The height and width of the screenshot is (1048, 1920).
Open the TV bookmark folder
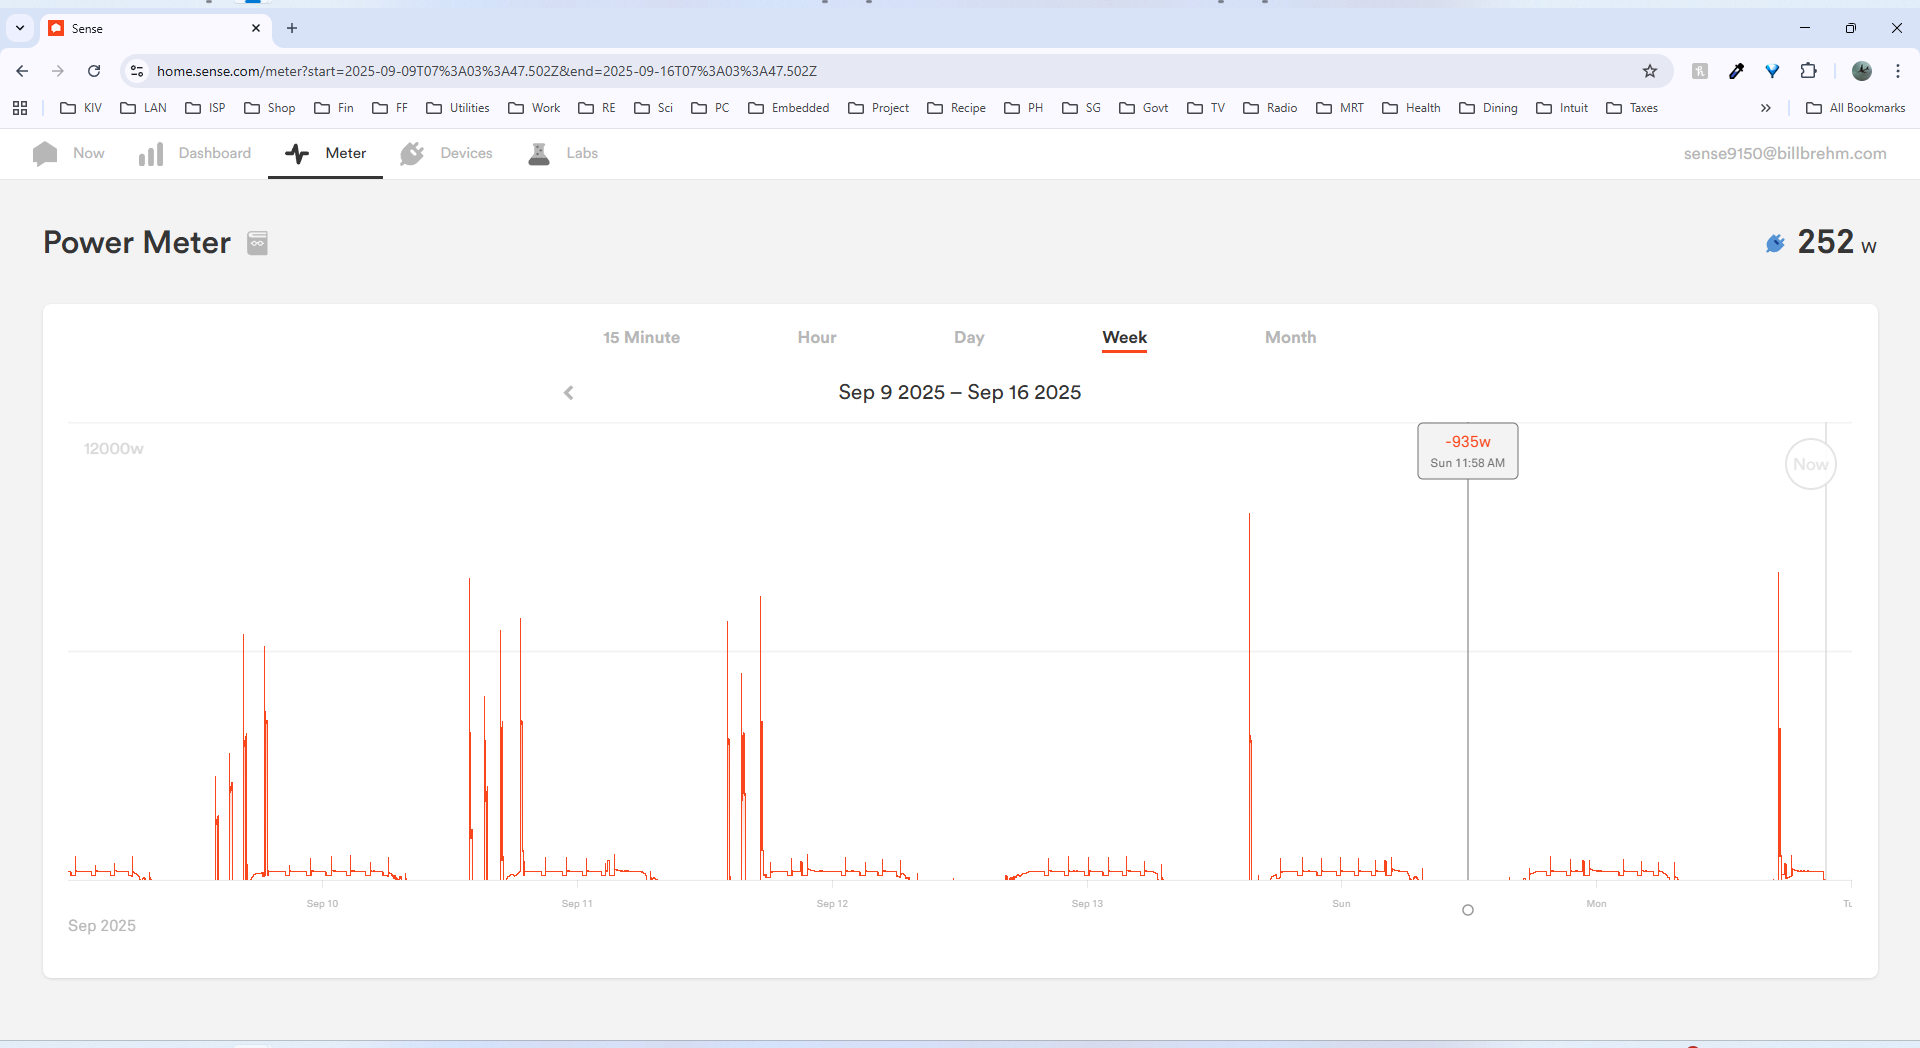1206,108
